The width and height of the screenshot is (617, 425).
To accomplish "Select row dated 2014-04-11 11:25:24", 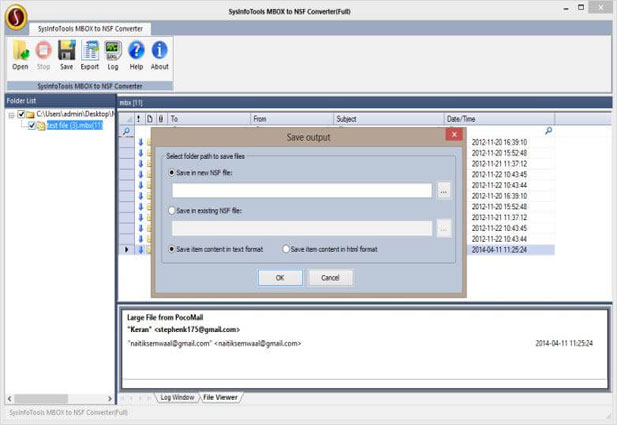I will tap(499, 249).
